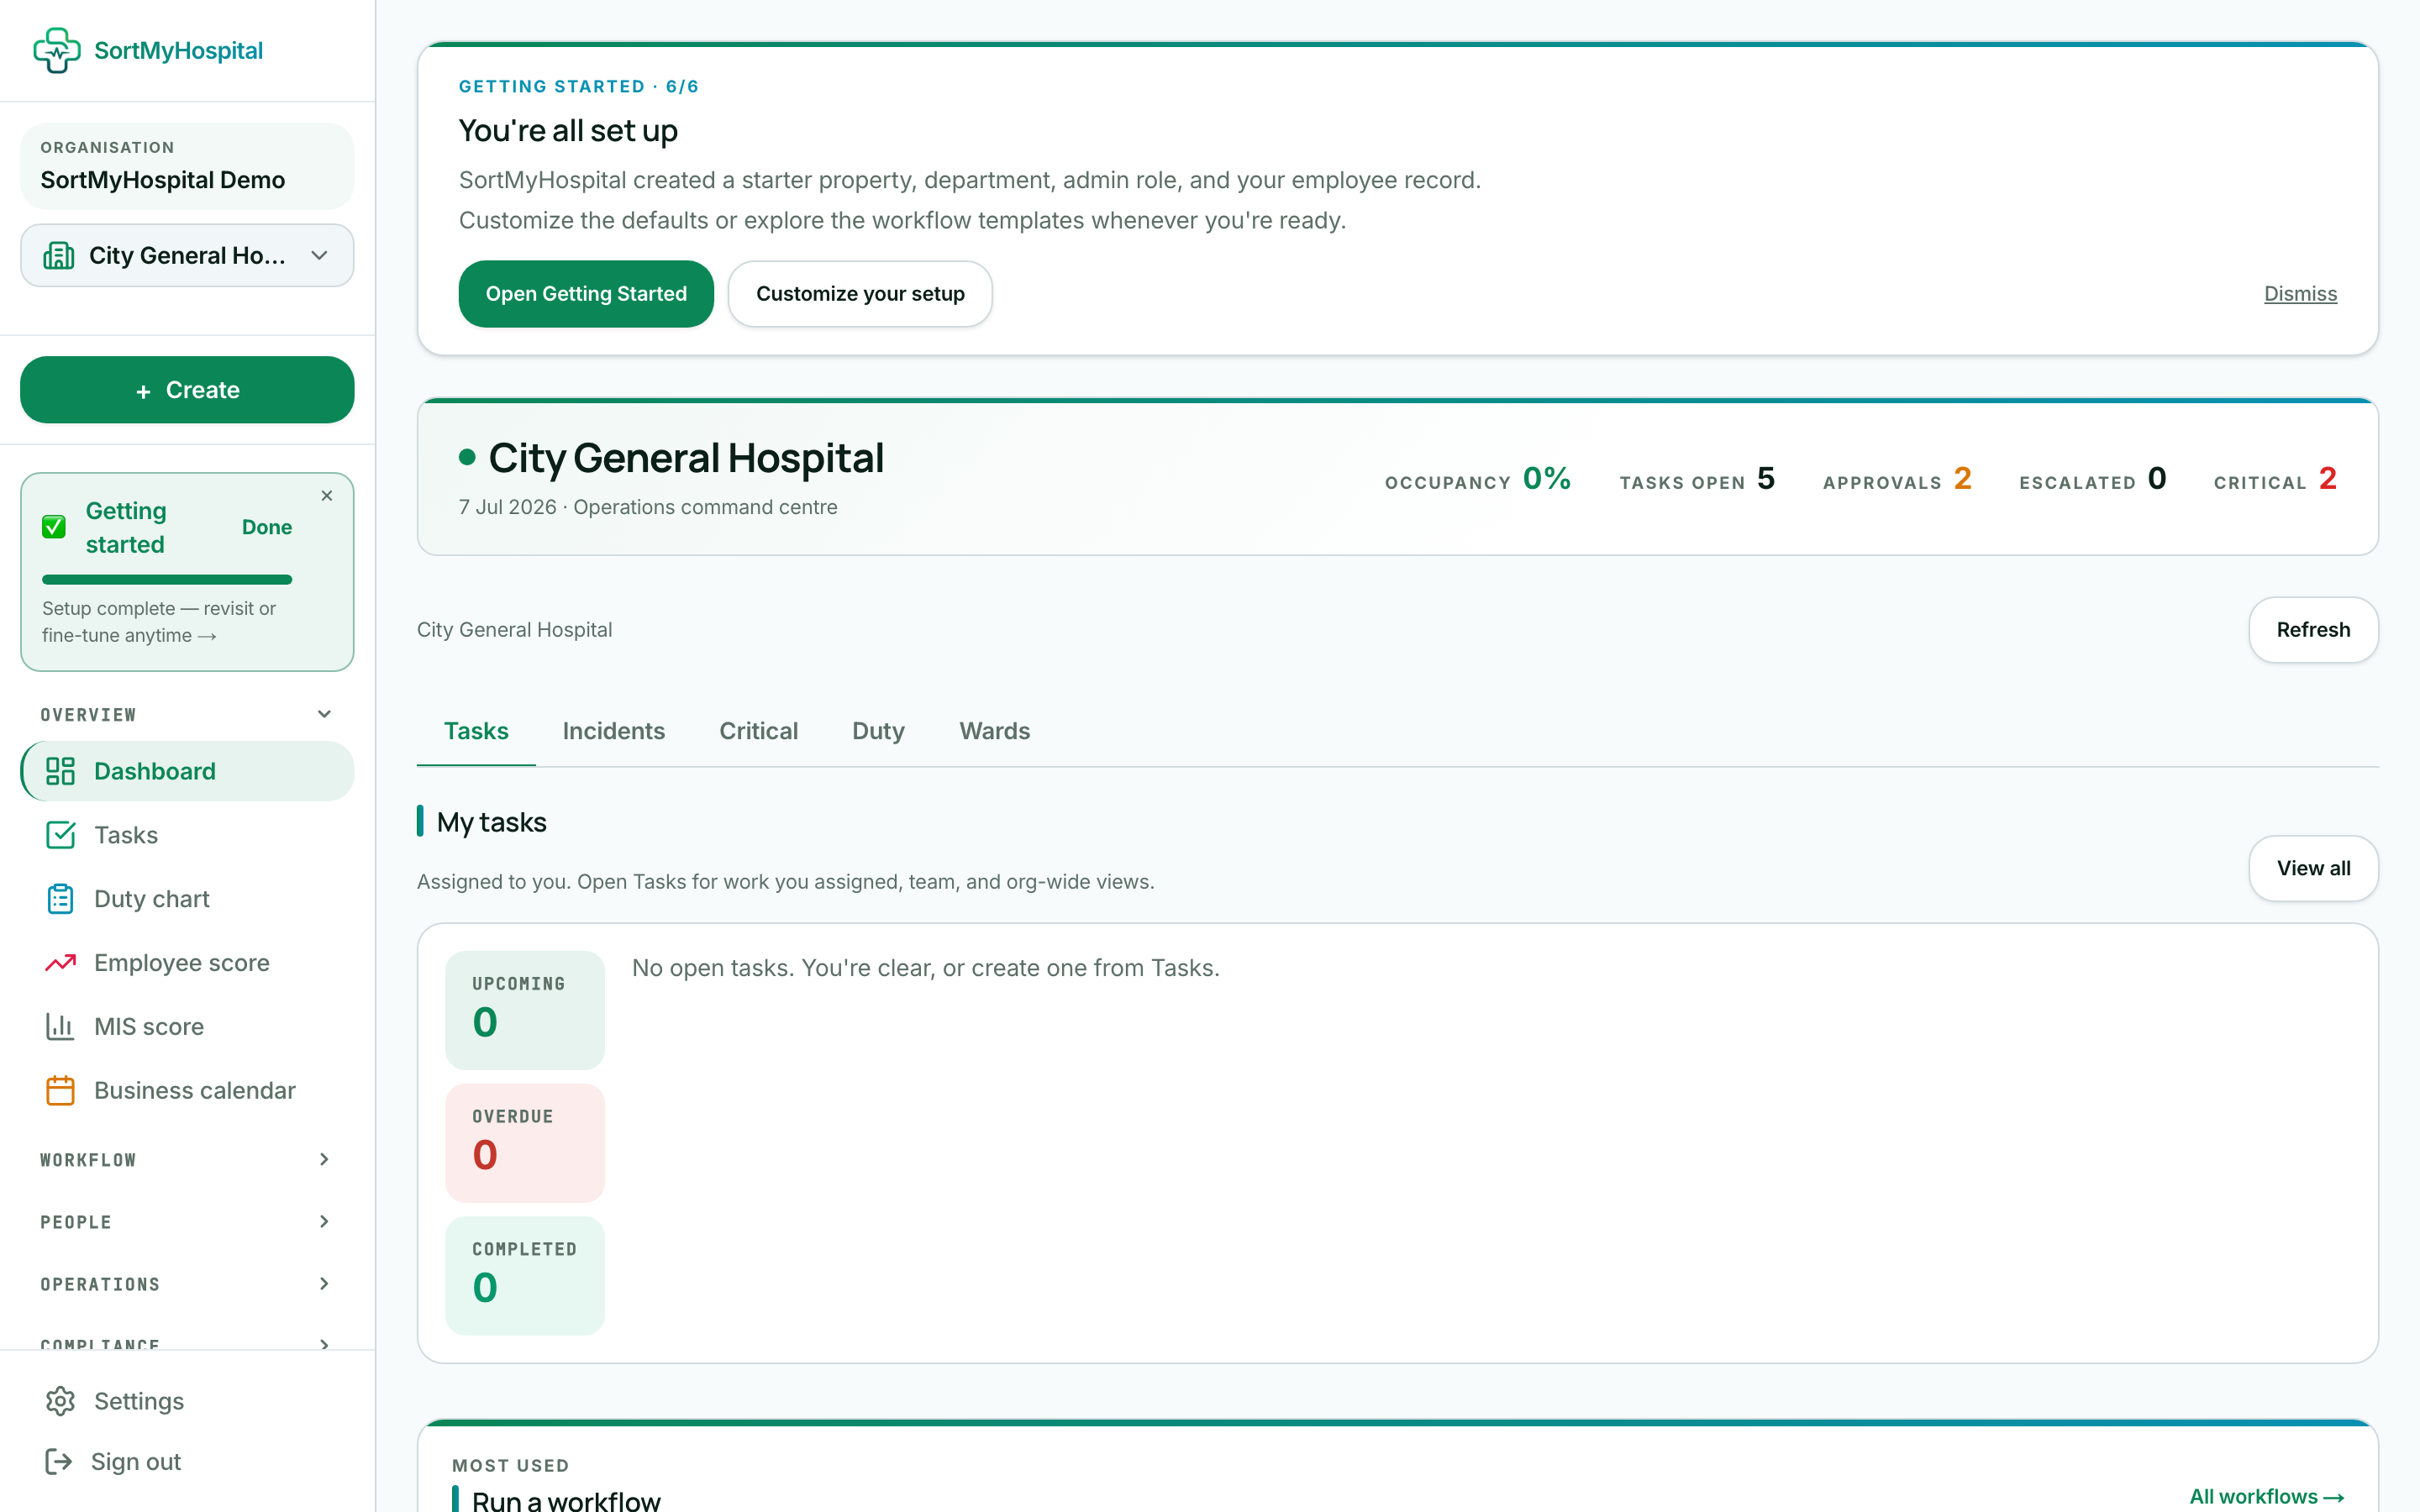2420x1512 pixels.
Task: Click the Sign out arrow icon
Action: (x=59, y=1462)
